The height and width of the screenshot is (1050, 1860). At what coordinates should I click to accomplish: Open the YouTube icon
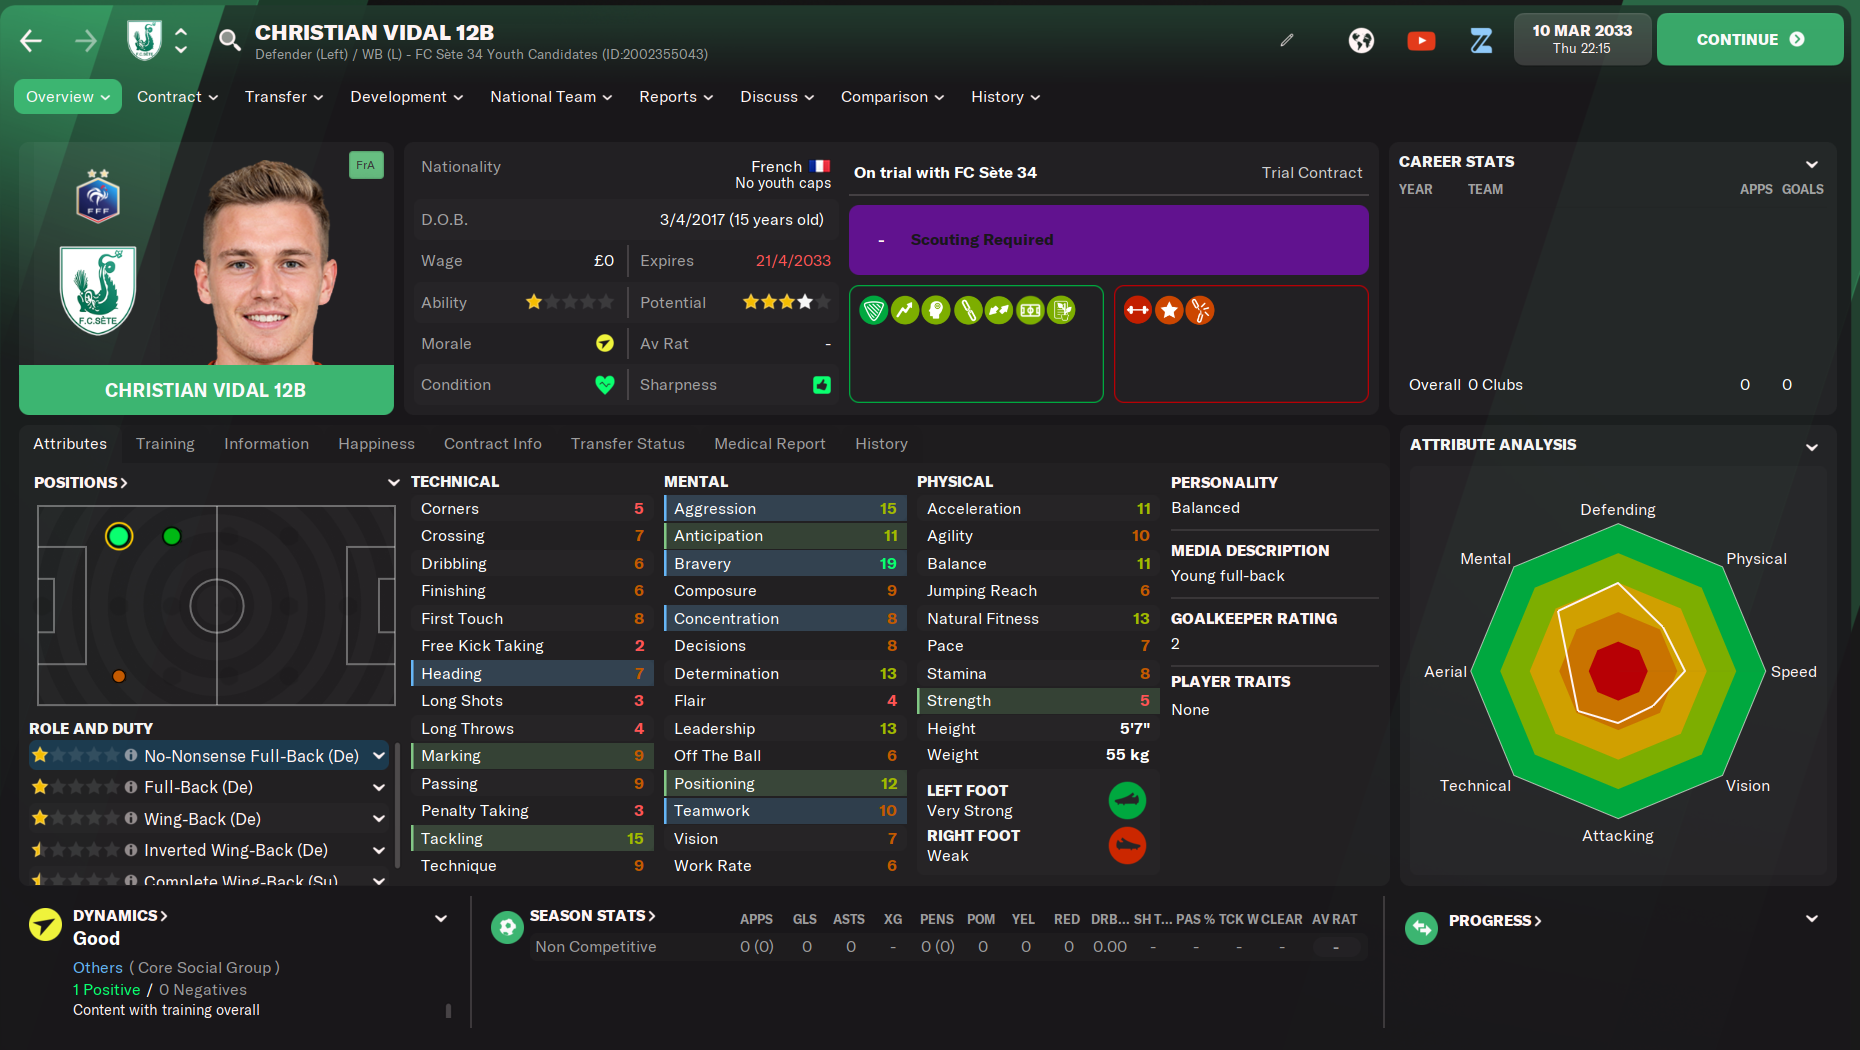pos(1420,40)
